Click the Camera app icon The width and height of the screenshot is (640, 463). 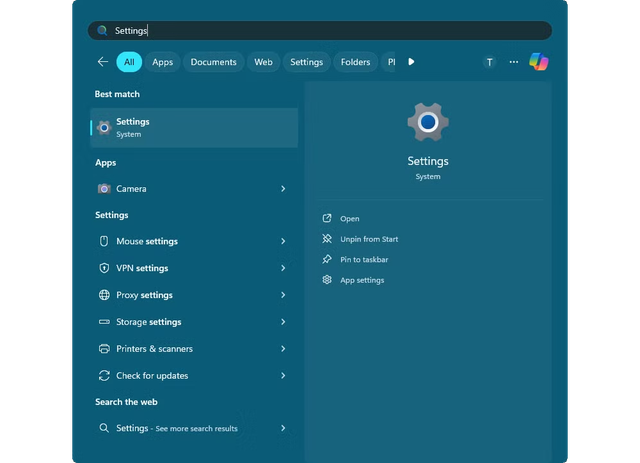[104, 189]
